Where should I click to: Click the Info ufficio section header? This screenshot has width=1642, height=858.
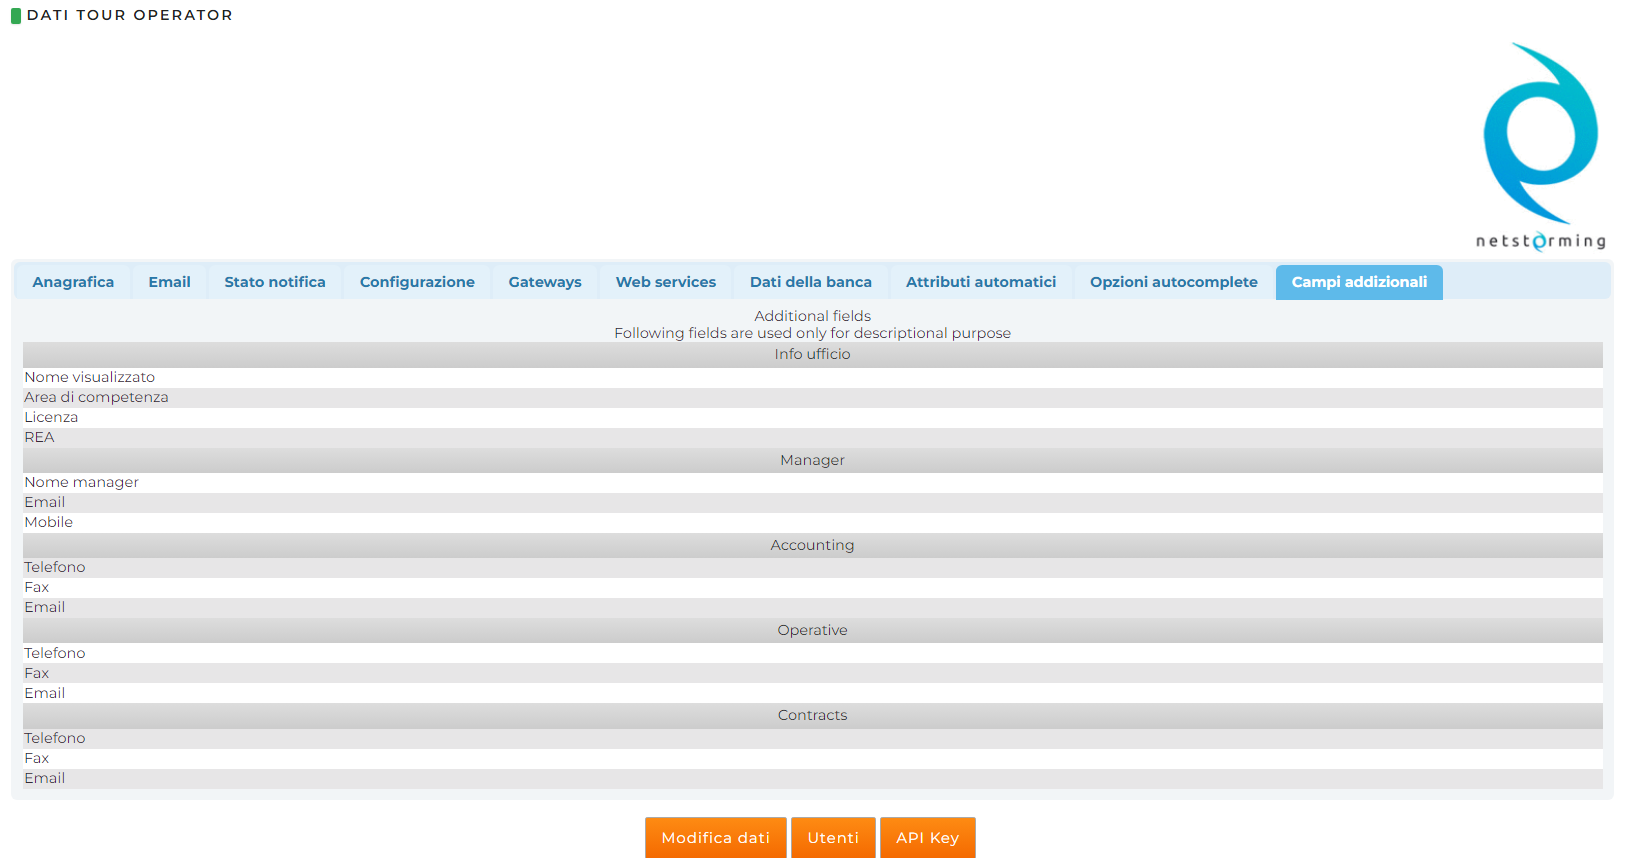click(812, 354)
